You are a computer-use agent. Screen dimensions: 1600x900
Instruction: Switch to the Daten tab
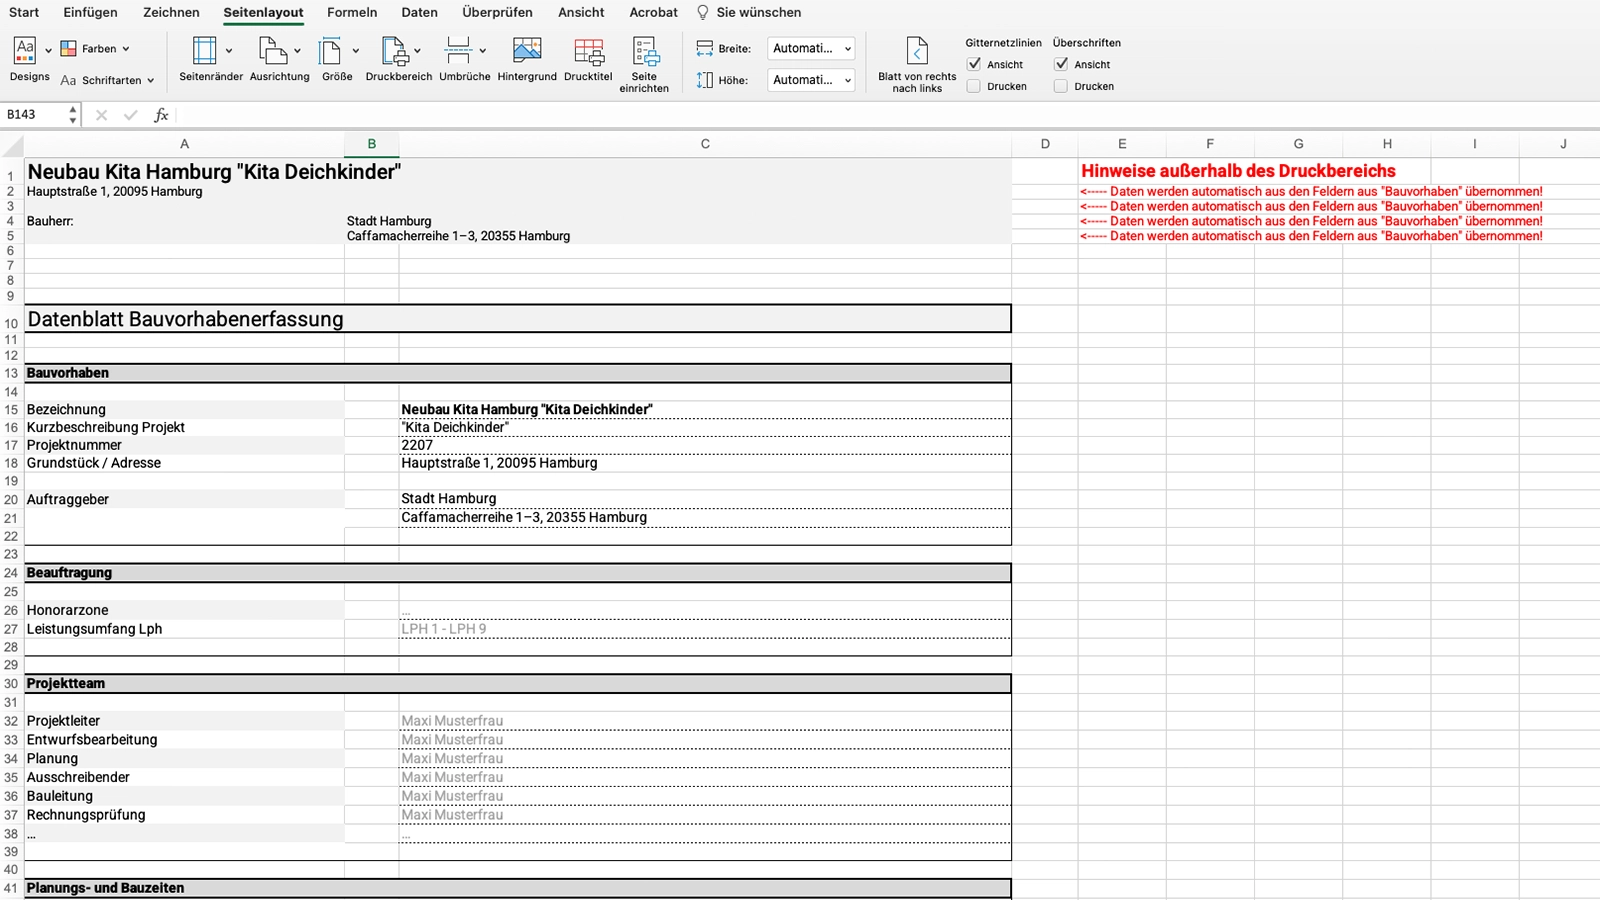[420, 12]
